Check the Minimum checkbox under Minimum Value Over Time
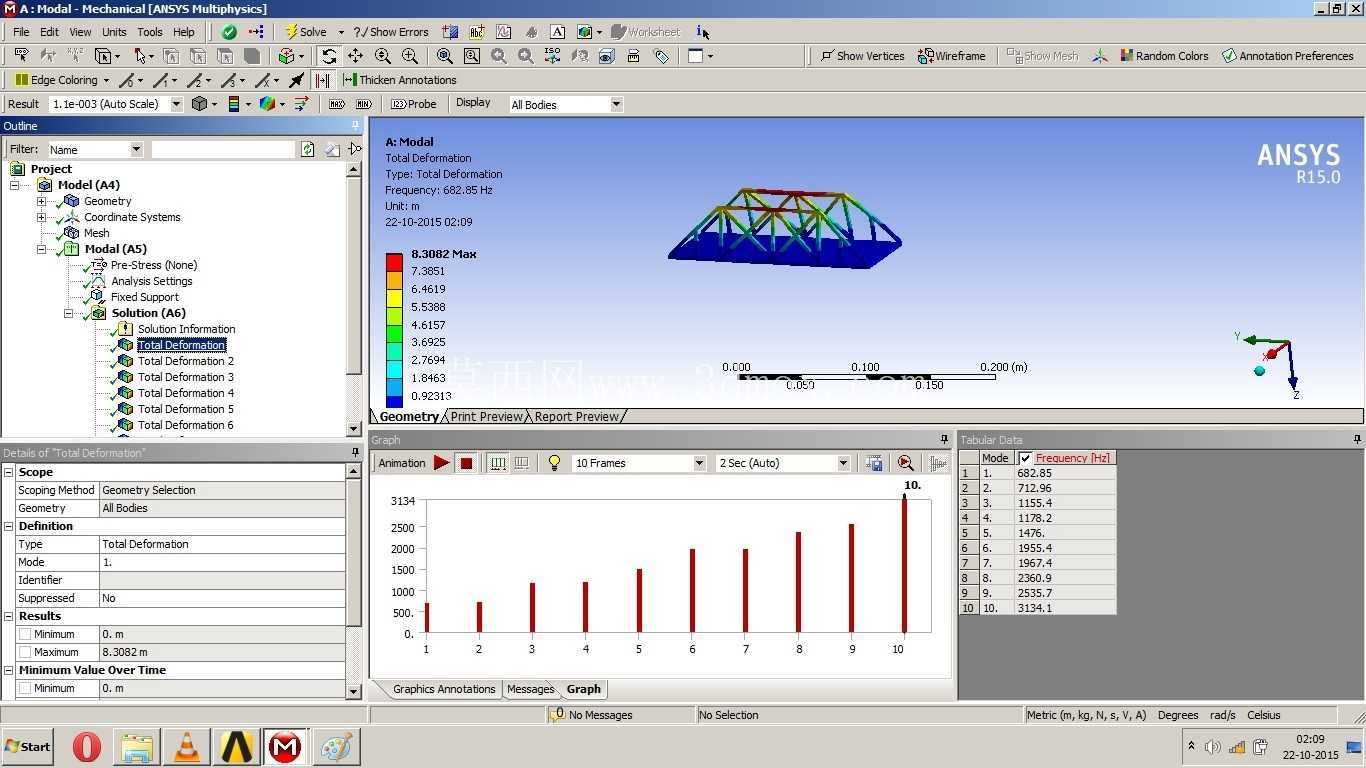Image resolution: width=1366 pixels, height=768 pixels. tap(25, 688)
